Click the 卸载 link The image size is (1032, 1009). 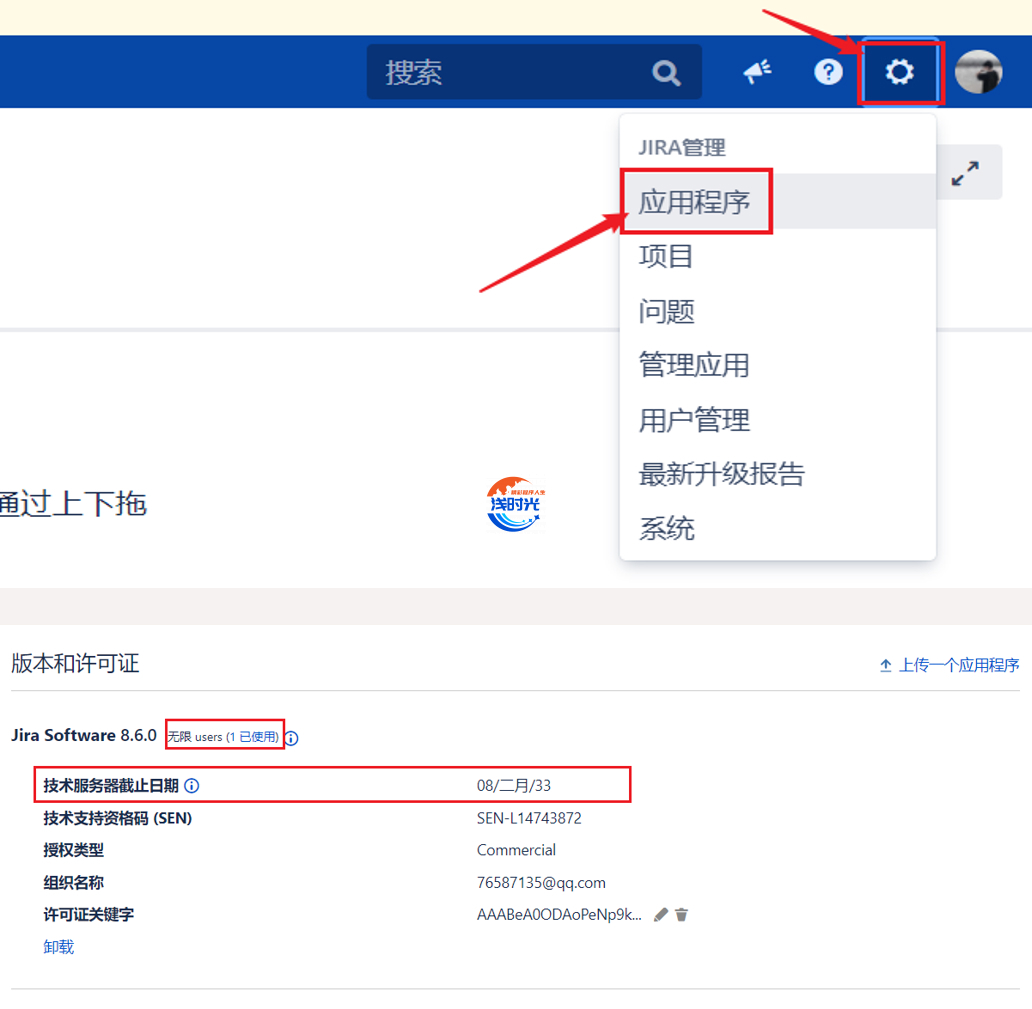[x=59, y=947]
